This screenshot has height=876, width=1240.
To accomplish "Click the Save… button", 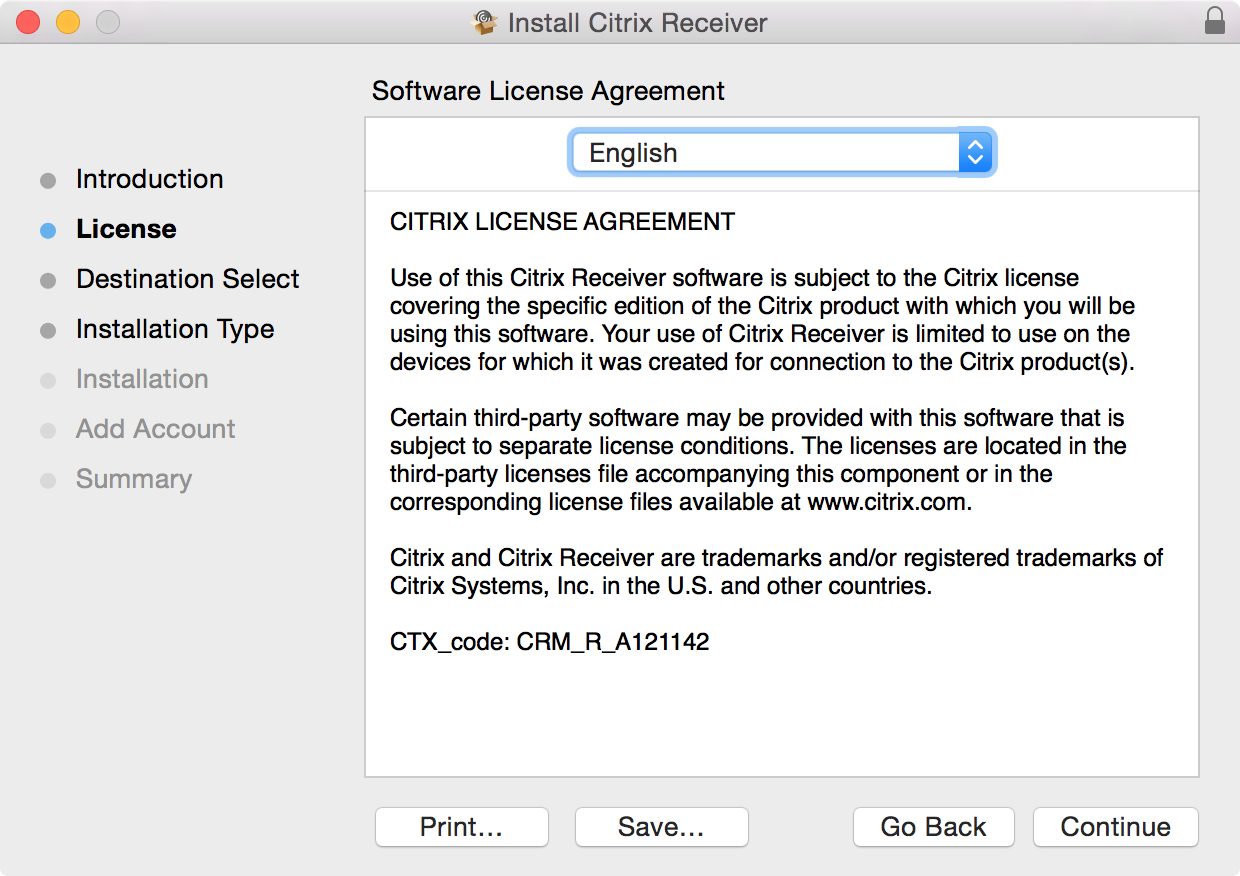I will (x=661, y=827).
